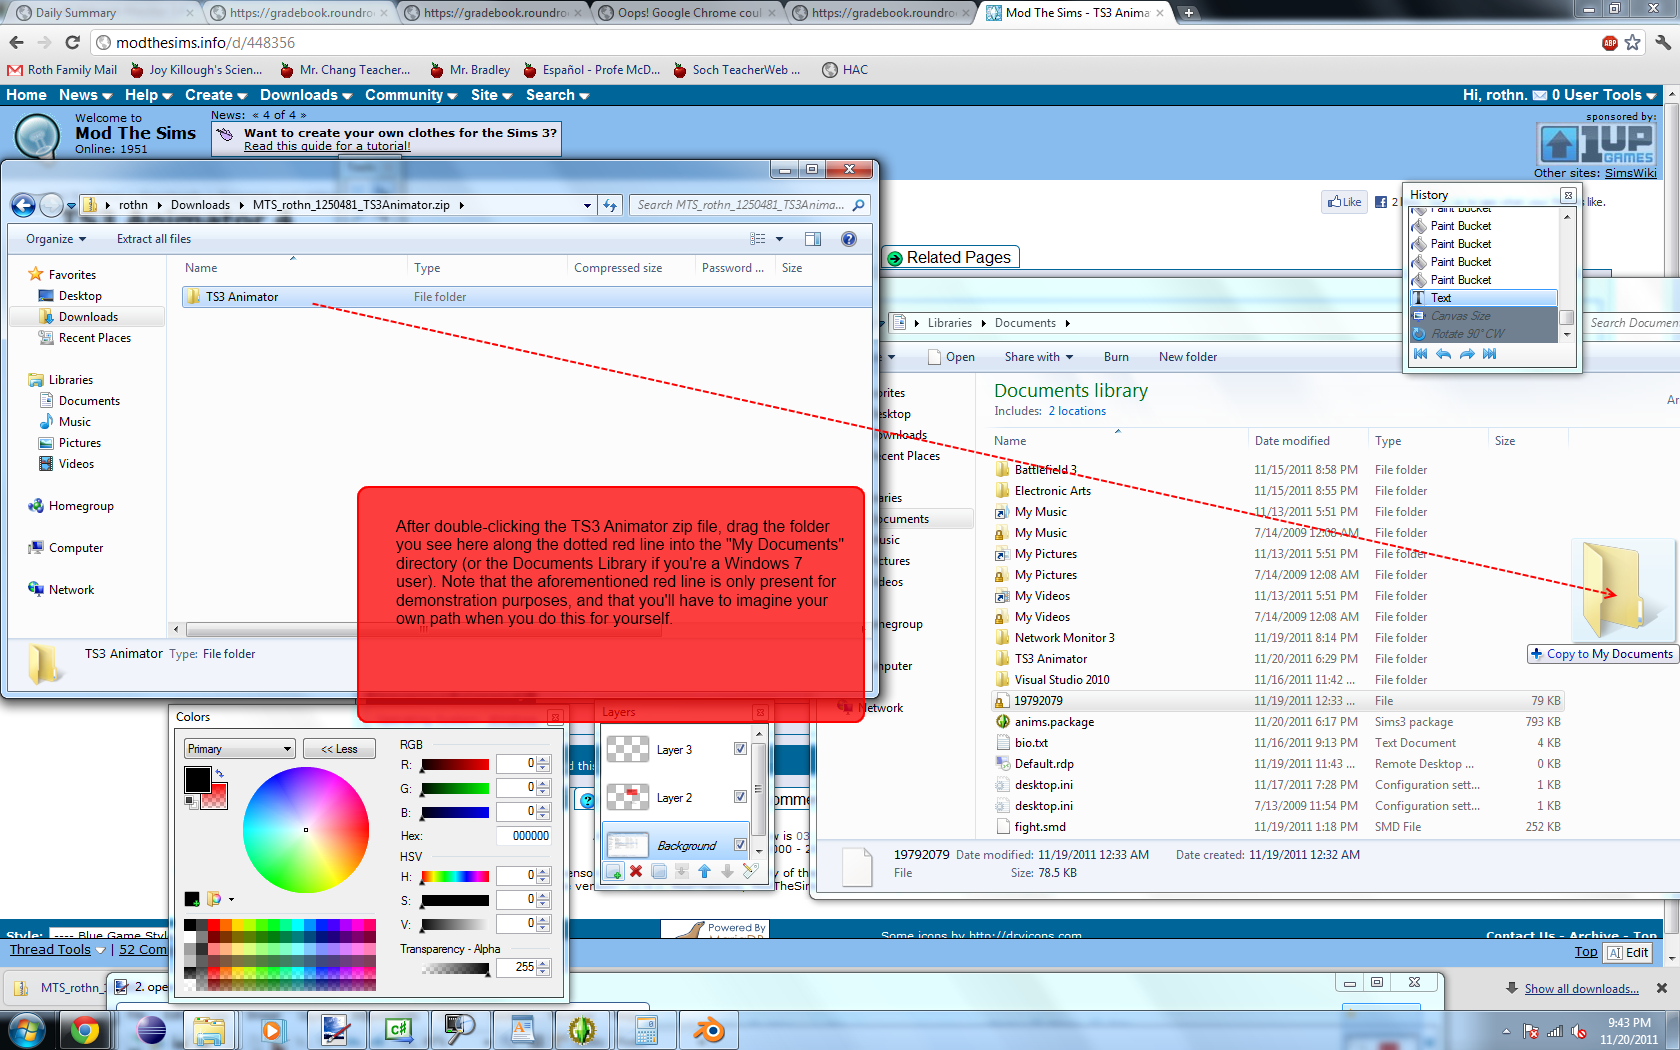Open the Community menu in site navigation
This screenshot has width=1680, height=1050.
(410, 95)
